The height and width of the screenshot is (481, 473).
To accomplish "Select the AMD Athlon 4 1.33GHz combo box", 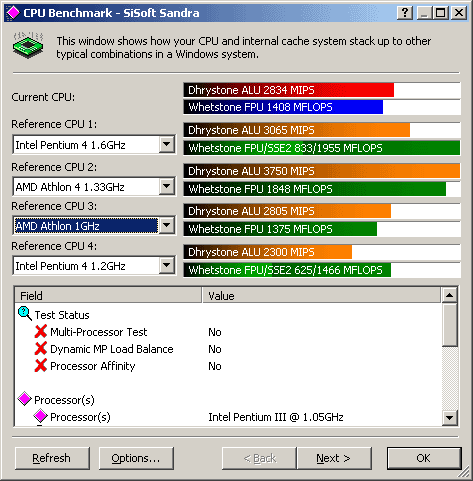I will [94, 186].
